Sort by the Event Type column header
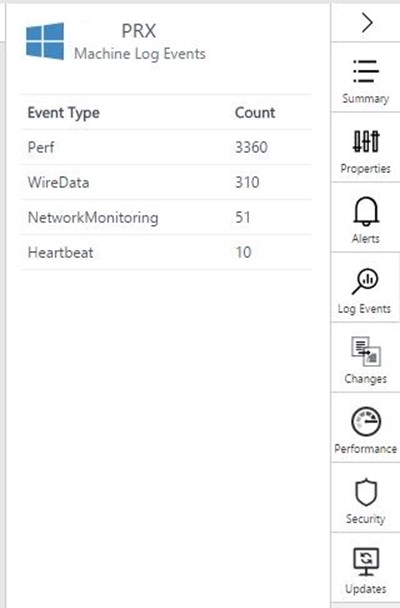The width and height of the screenshot is (400, 608). coord(64,113)
